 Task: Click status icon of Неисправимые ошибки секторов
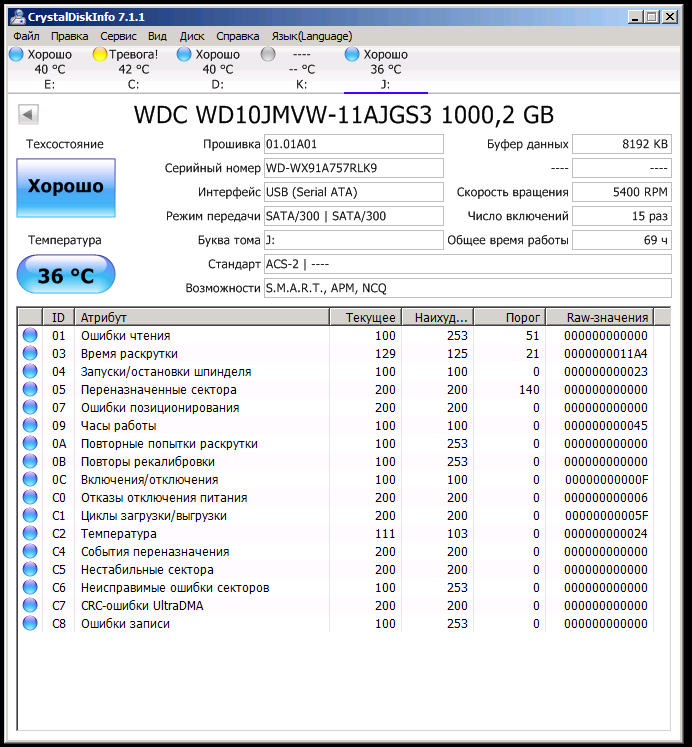30,587
